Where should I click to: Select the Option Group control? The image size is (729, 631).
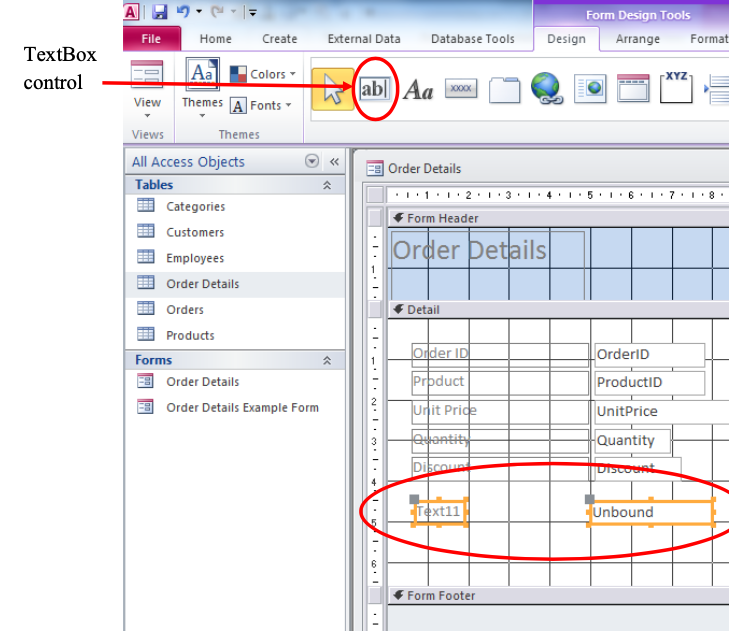[x=677, y=89]
